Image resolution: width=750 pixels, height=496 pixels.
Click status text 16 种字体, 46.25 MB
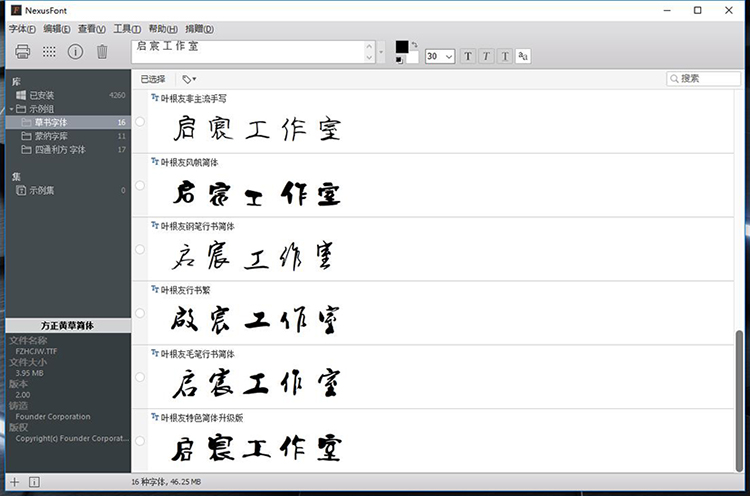coord(166,482)
